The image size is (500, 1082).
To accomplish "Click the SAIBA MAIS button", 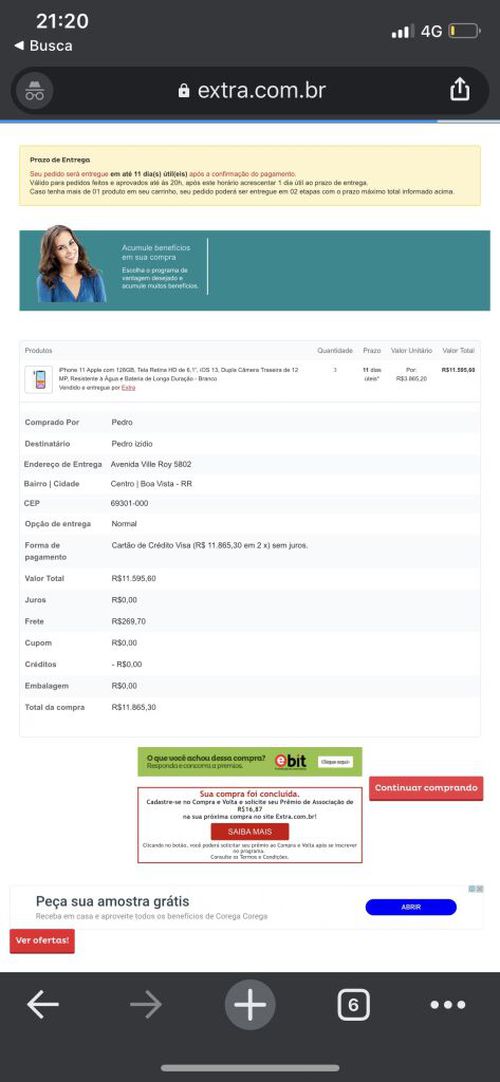I will (x=250, y=832).
